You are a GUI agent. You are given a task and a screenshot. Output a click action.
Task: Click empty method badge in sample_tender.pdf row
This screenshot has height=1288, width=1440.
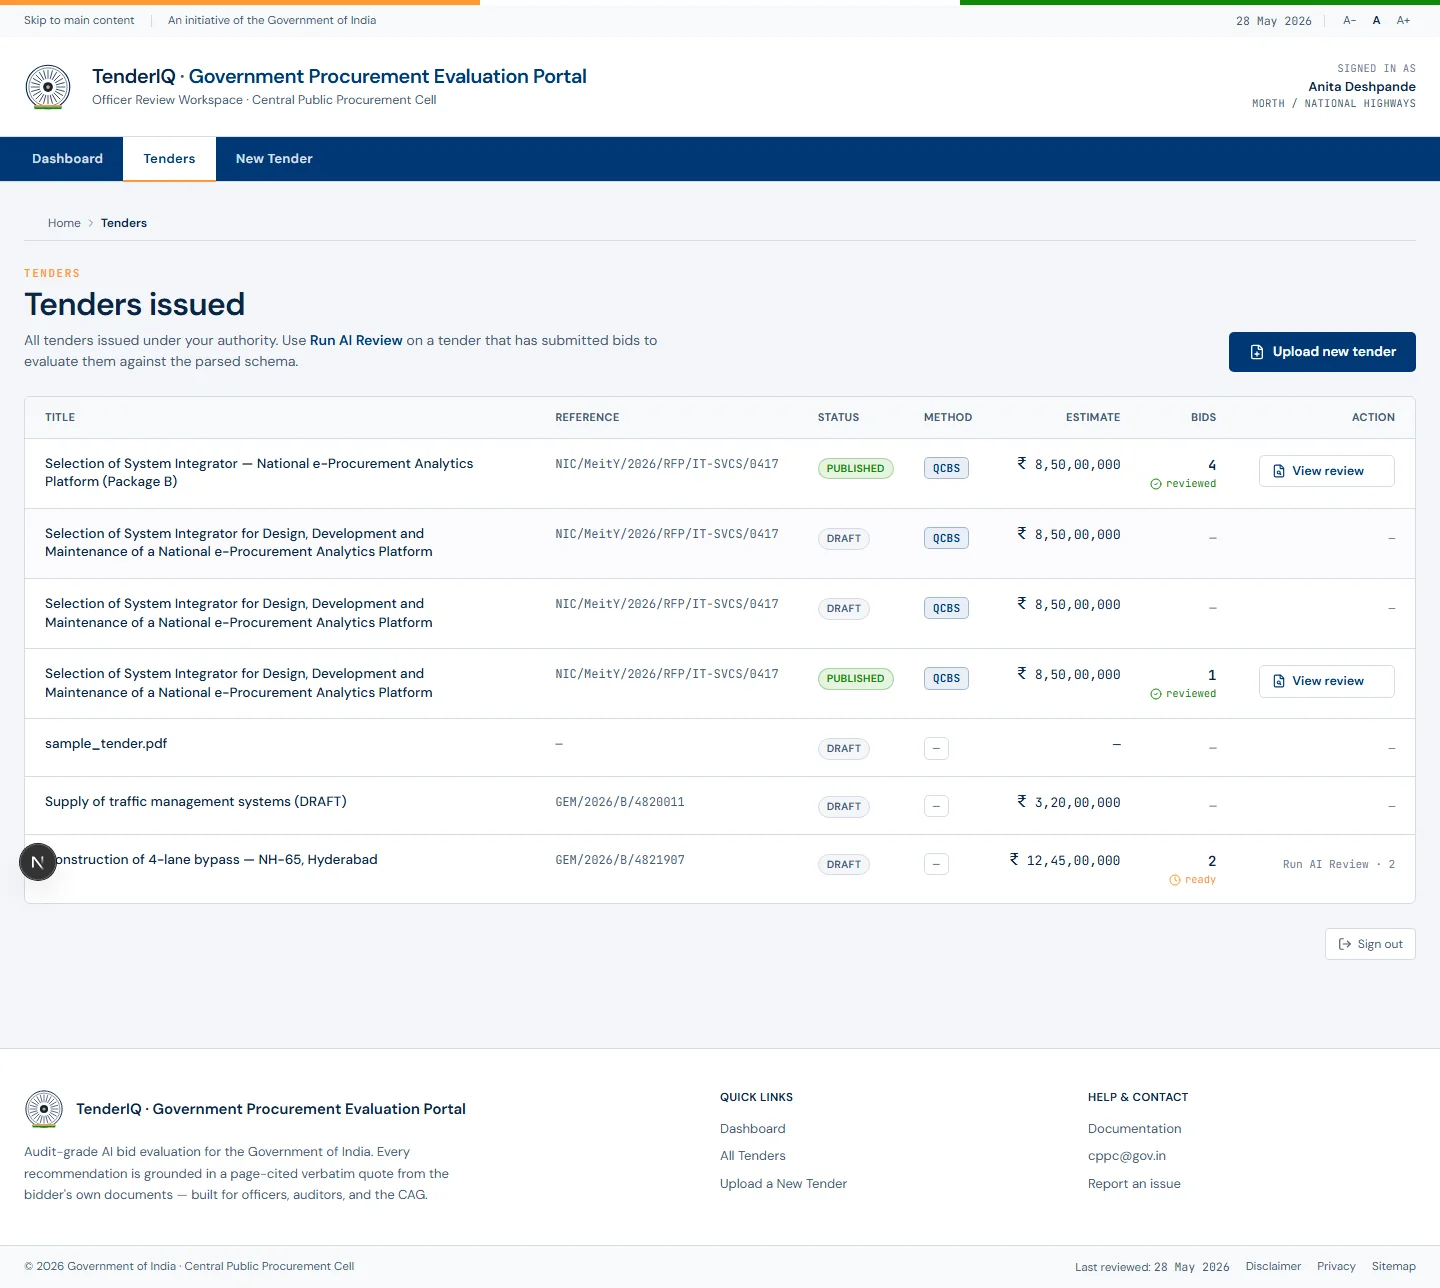pos(936,748)
